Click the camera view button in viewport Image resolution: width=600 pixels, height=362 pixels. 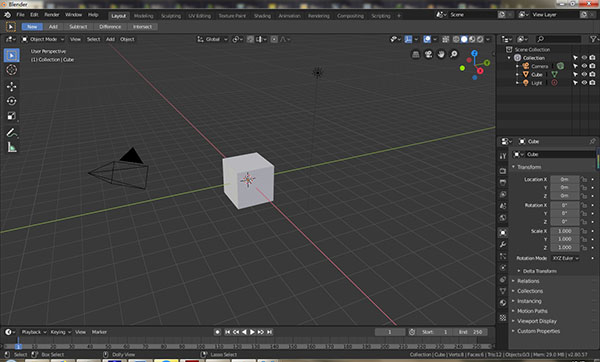pyautogui.click(x=428, y=54)
